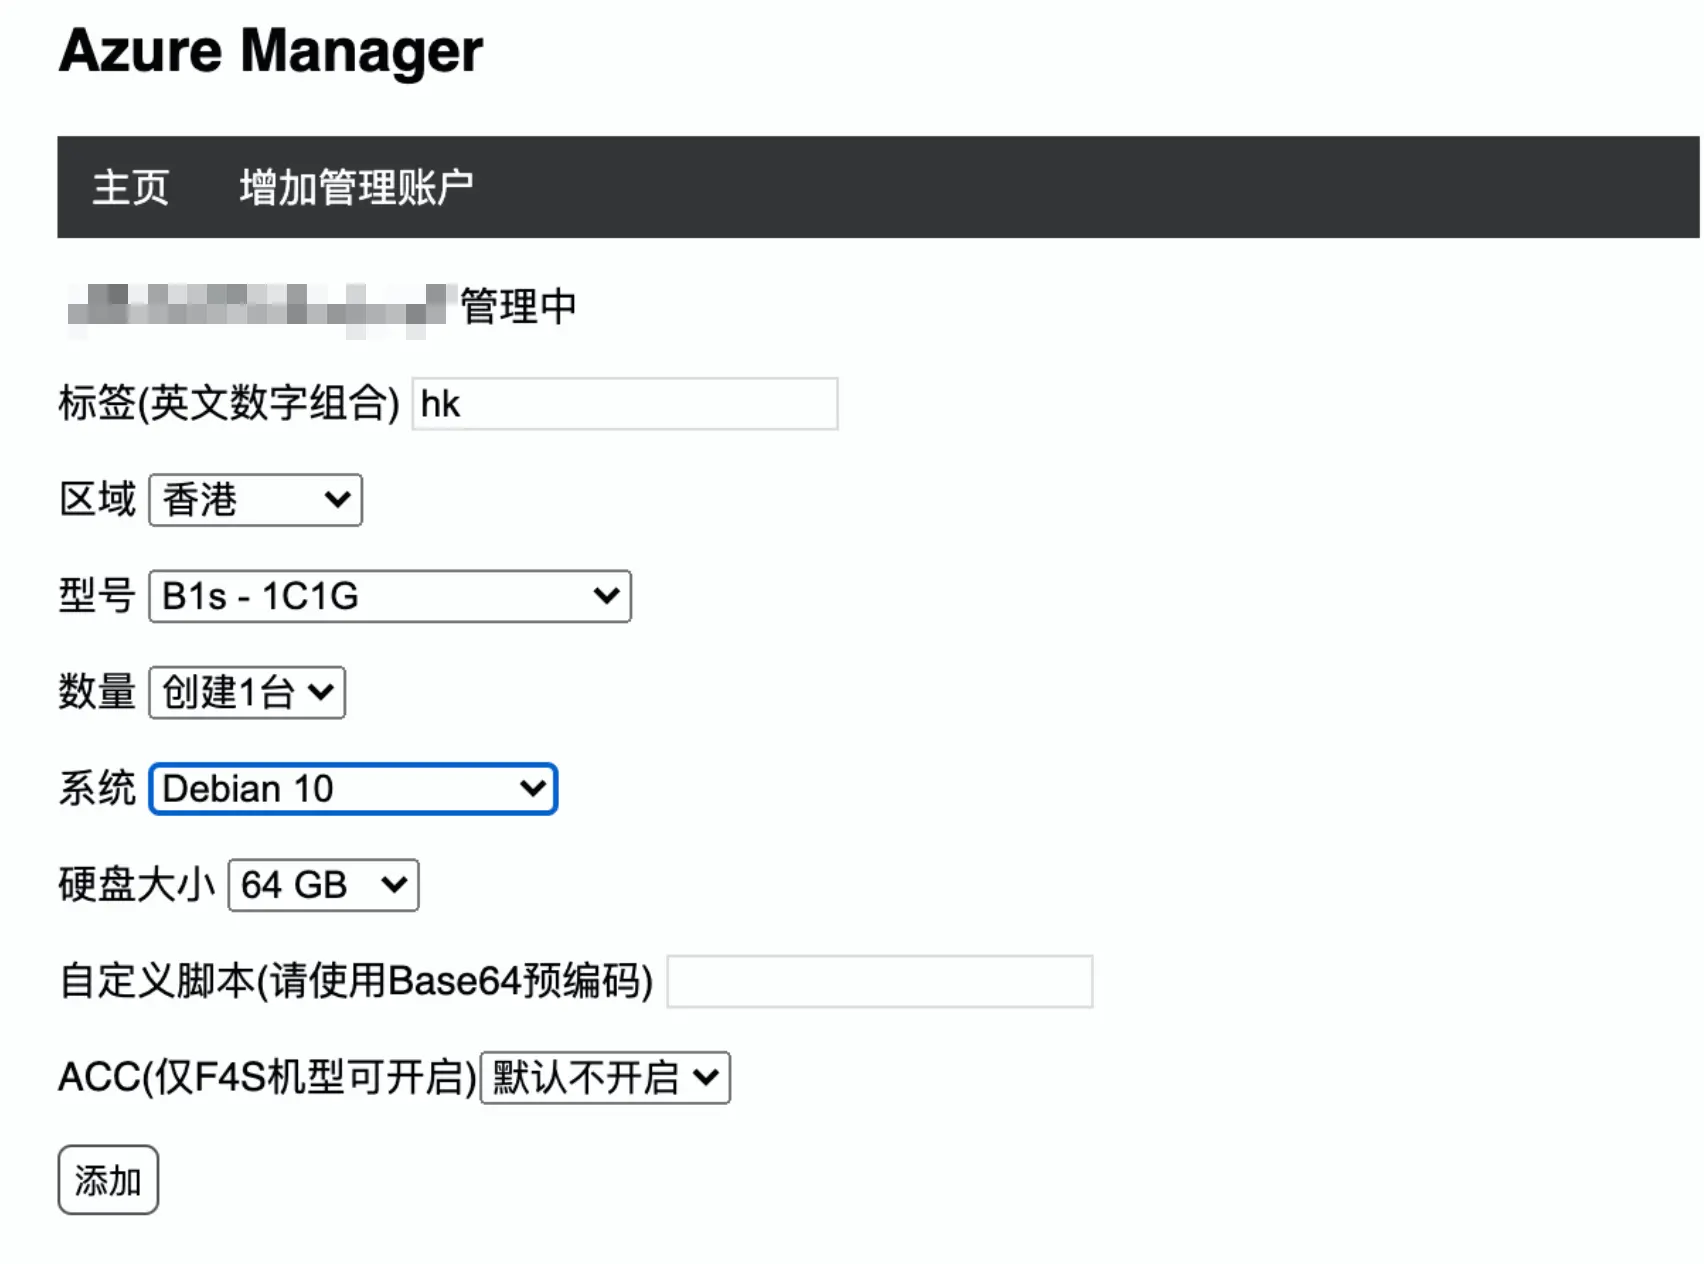Expand the 型号 dropdown showing B1s - 1C1G

[x=390, y=596]
